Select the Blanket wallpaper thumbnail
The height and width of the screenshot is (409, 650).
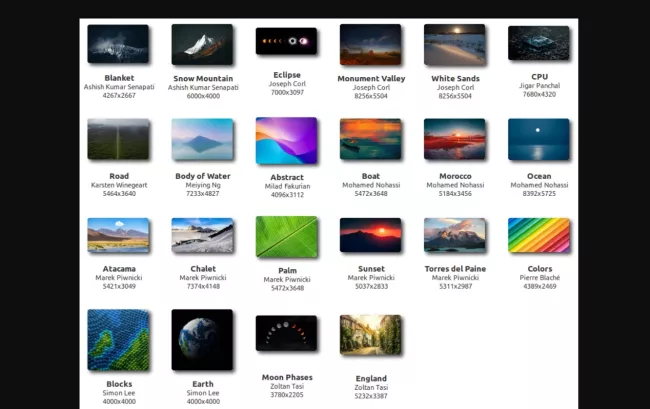pyautogui.click(x=118, y=44)
